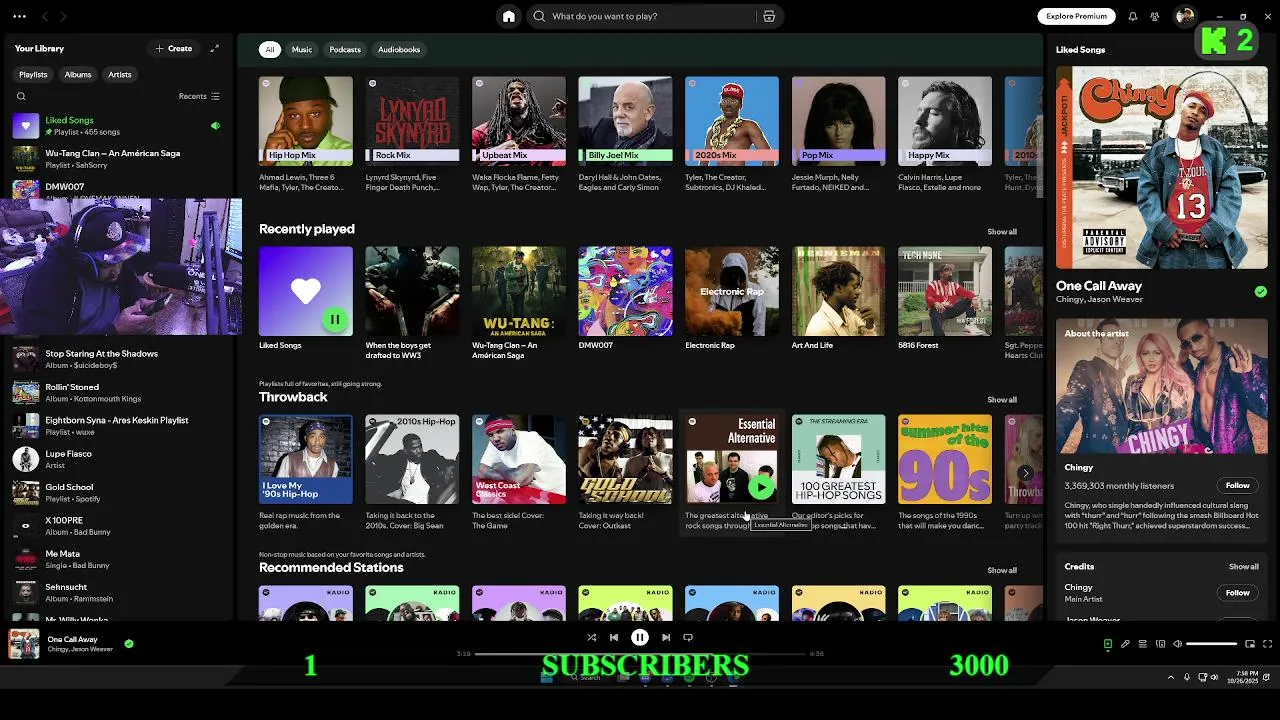Open lyrics with the microphone icon
The image size is (1280, 720).
[x=1125, y=644]
